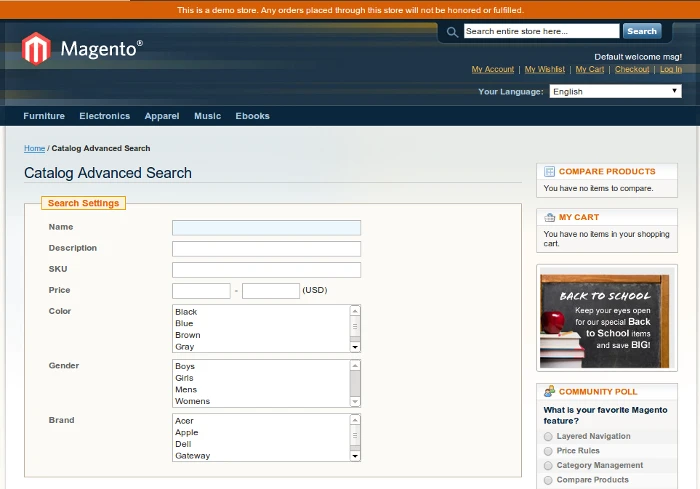Image resolution: width=700 pixels, height=489 pixels.
Task: Select Womens in the Gender list
Action: click(262, 401)
